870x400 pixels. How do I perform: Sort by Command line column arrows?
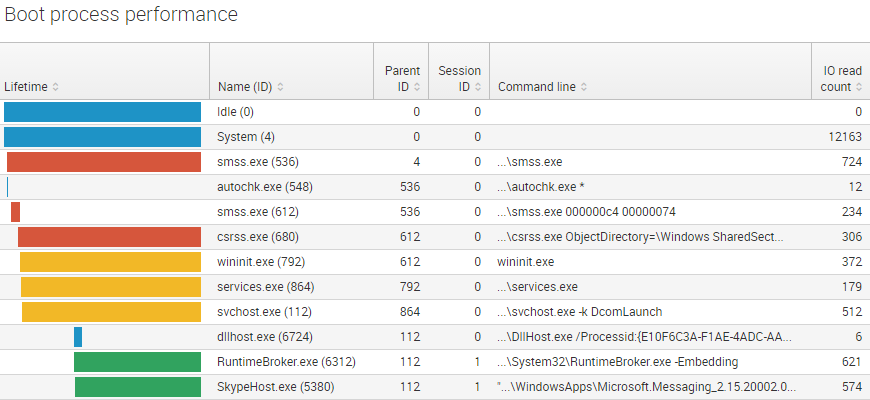[x=583, y=87]
